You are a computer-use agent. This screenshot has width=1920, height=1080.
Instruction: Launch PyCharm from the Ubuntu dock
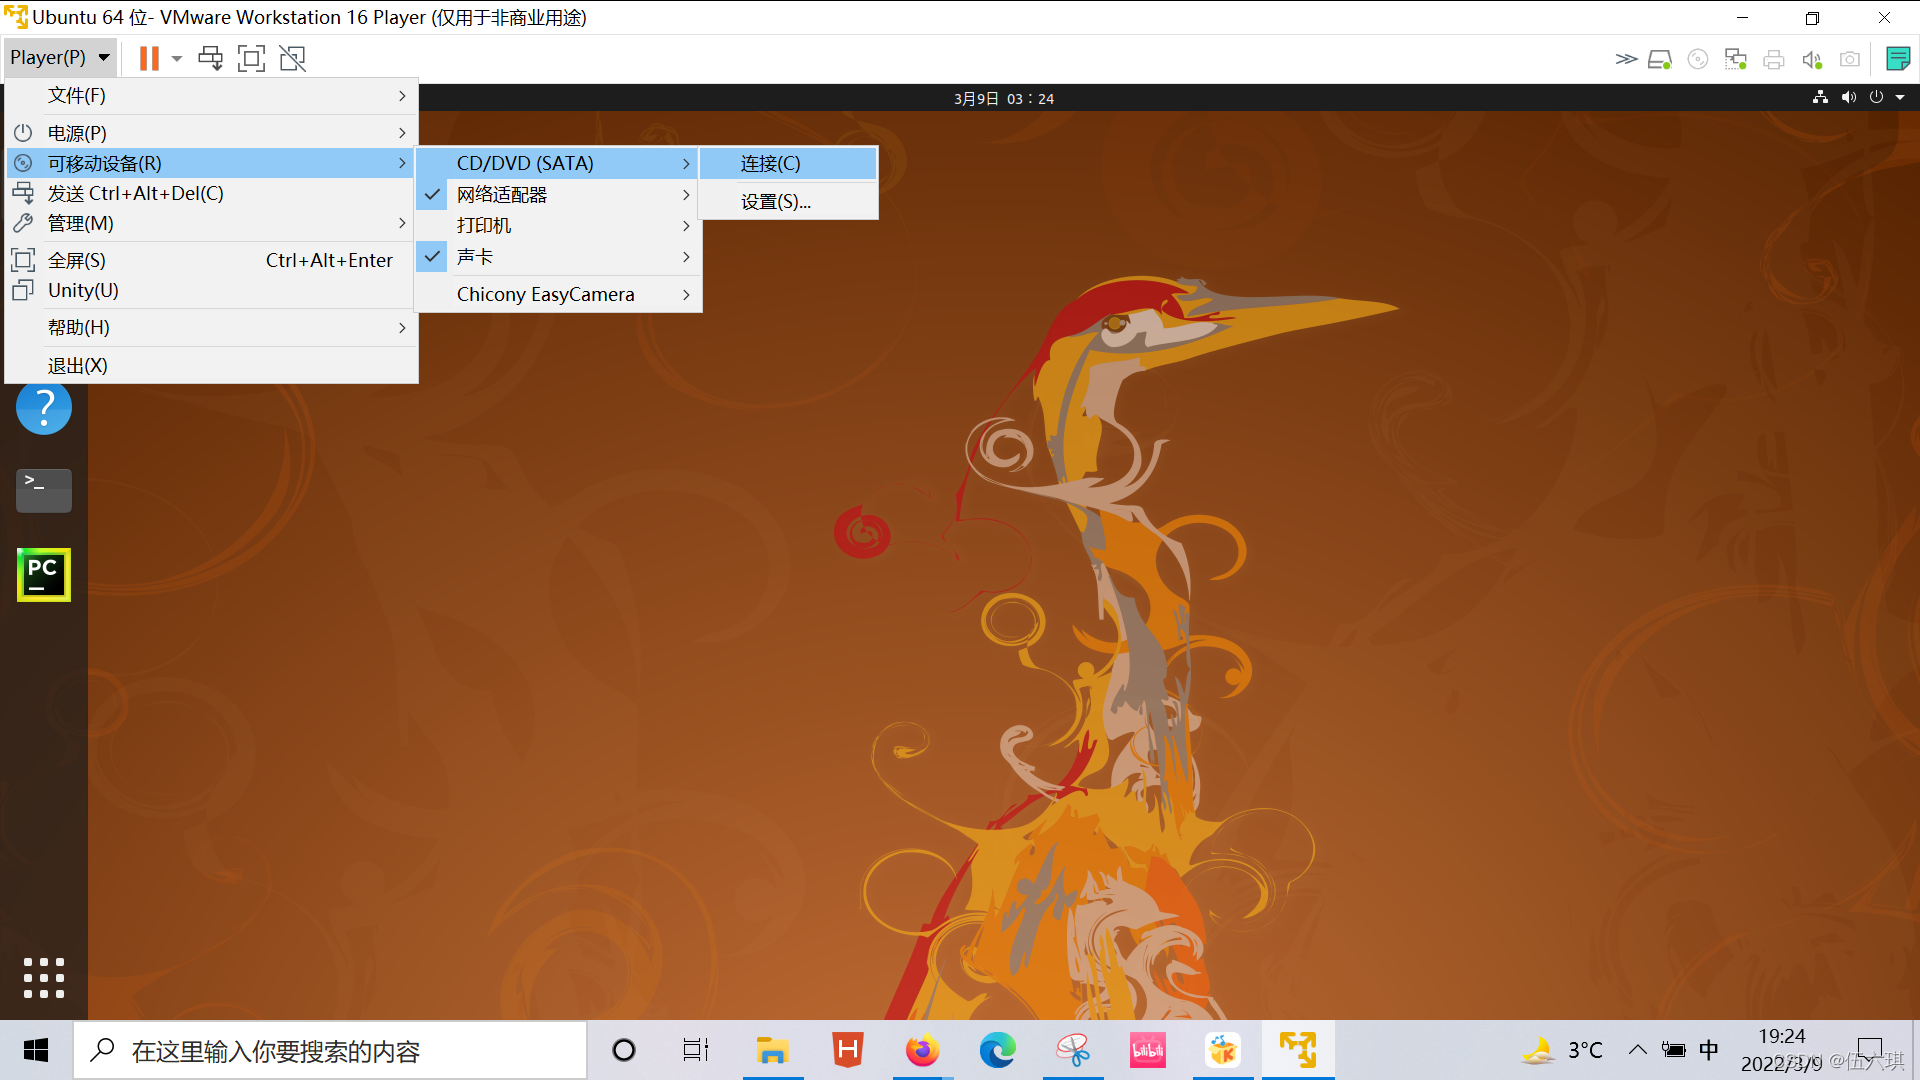pos(44,574)
